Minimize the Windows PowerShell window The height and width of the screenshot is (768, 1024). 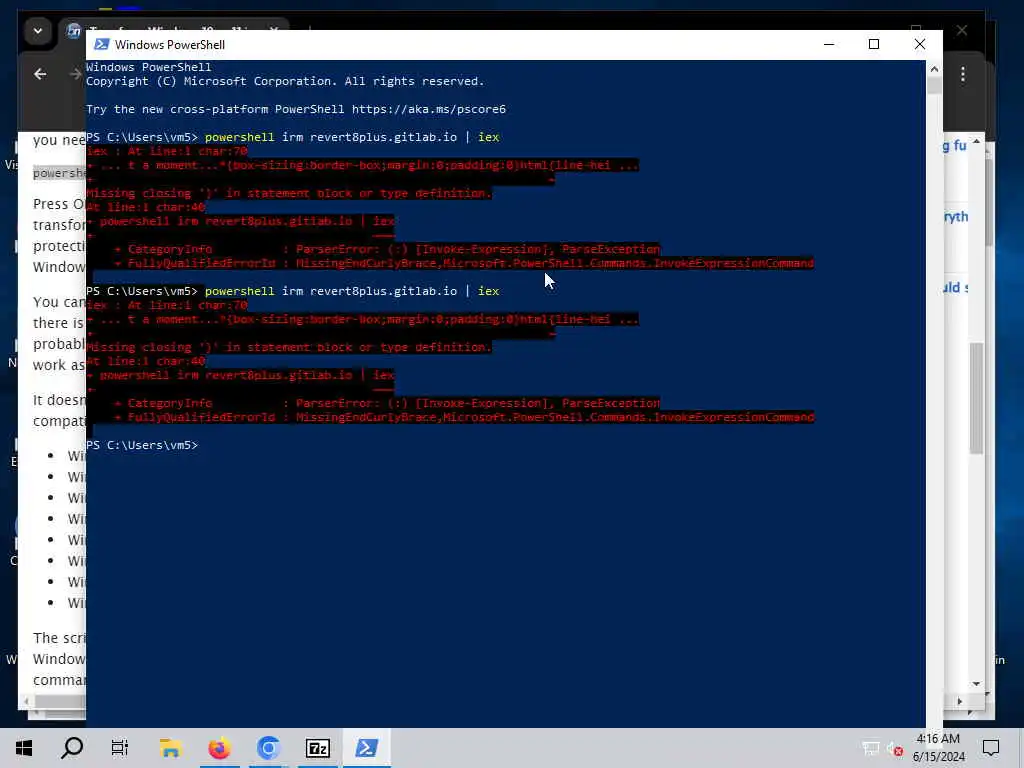pos(829,44)
